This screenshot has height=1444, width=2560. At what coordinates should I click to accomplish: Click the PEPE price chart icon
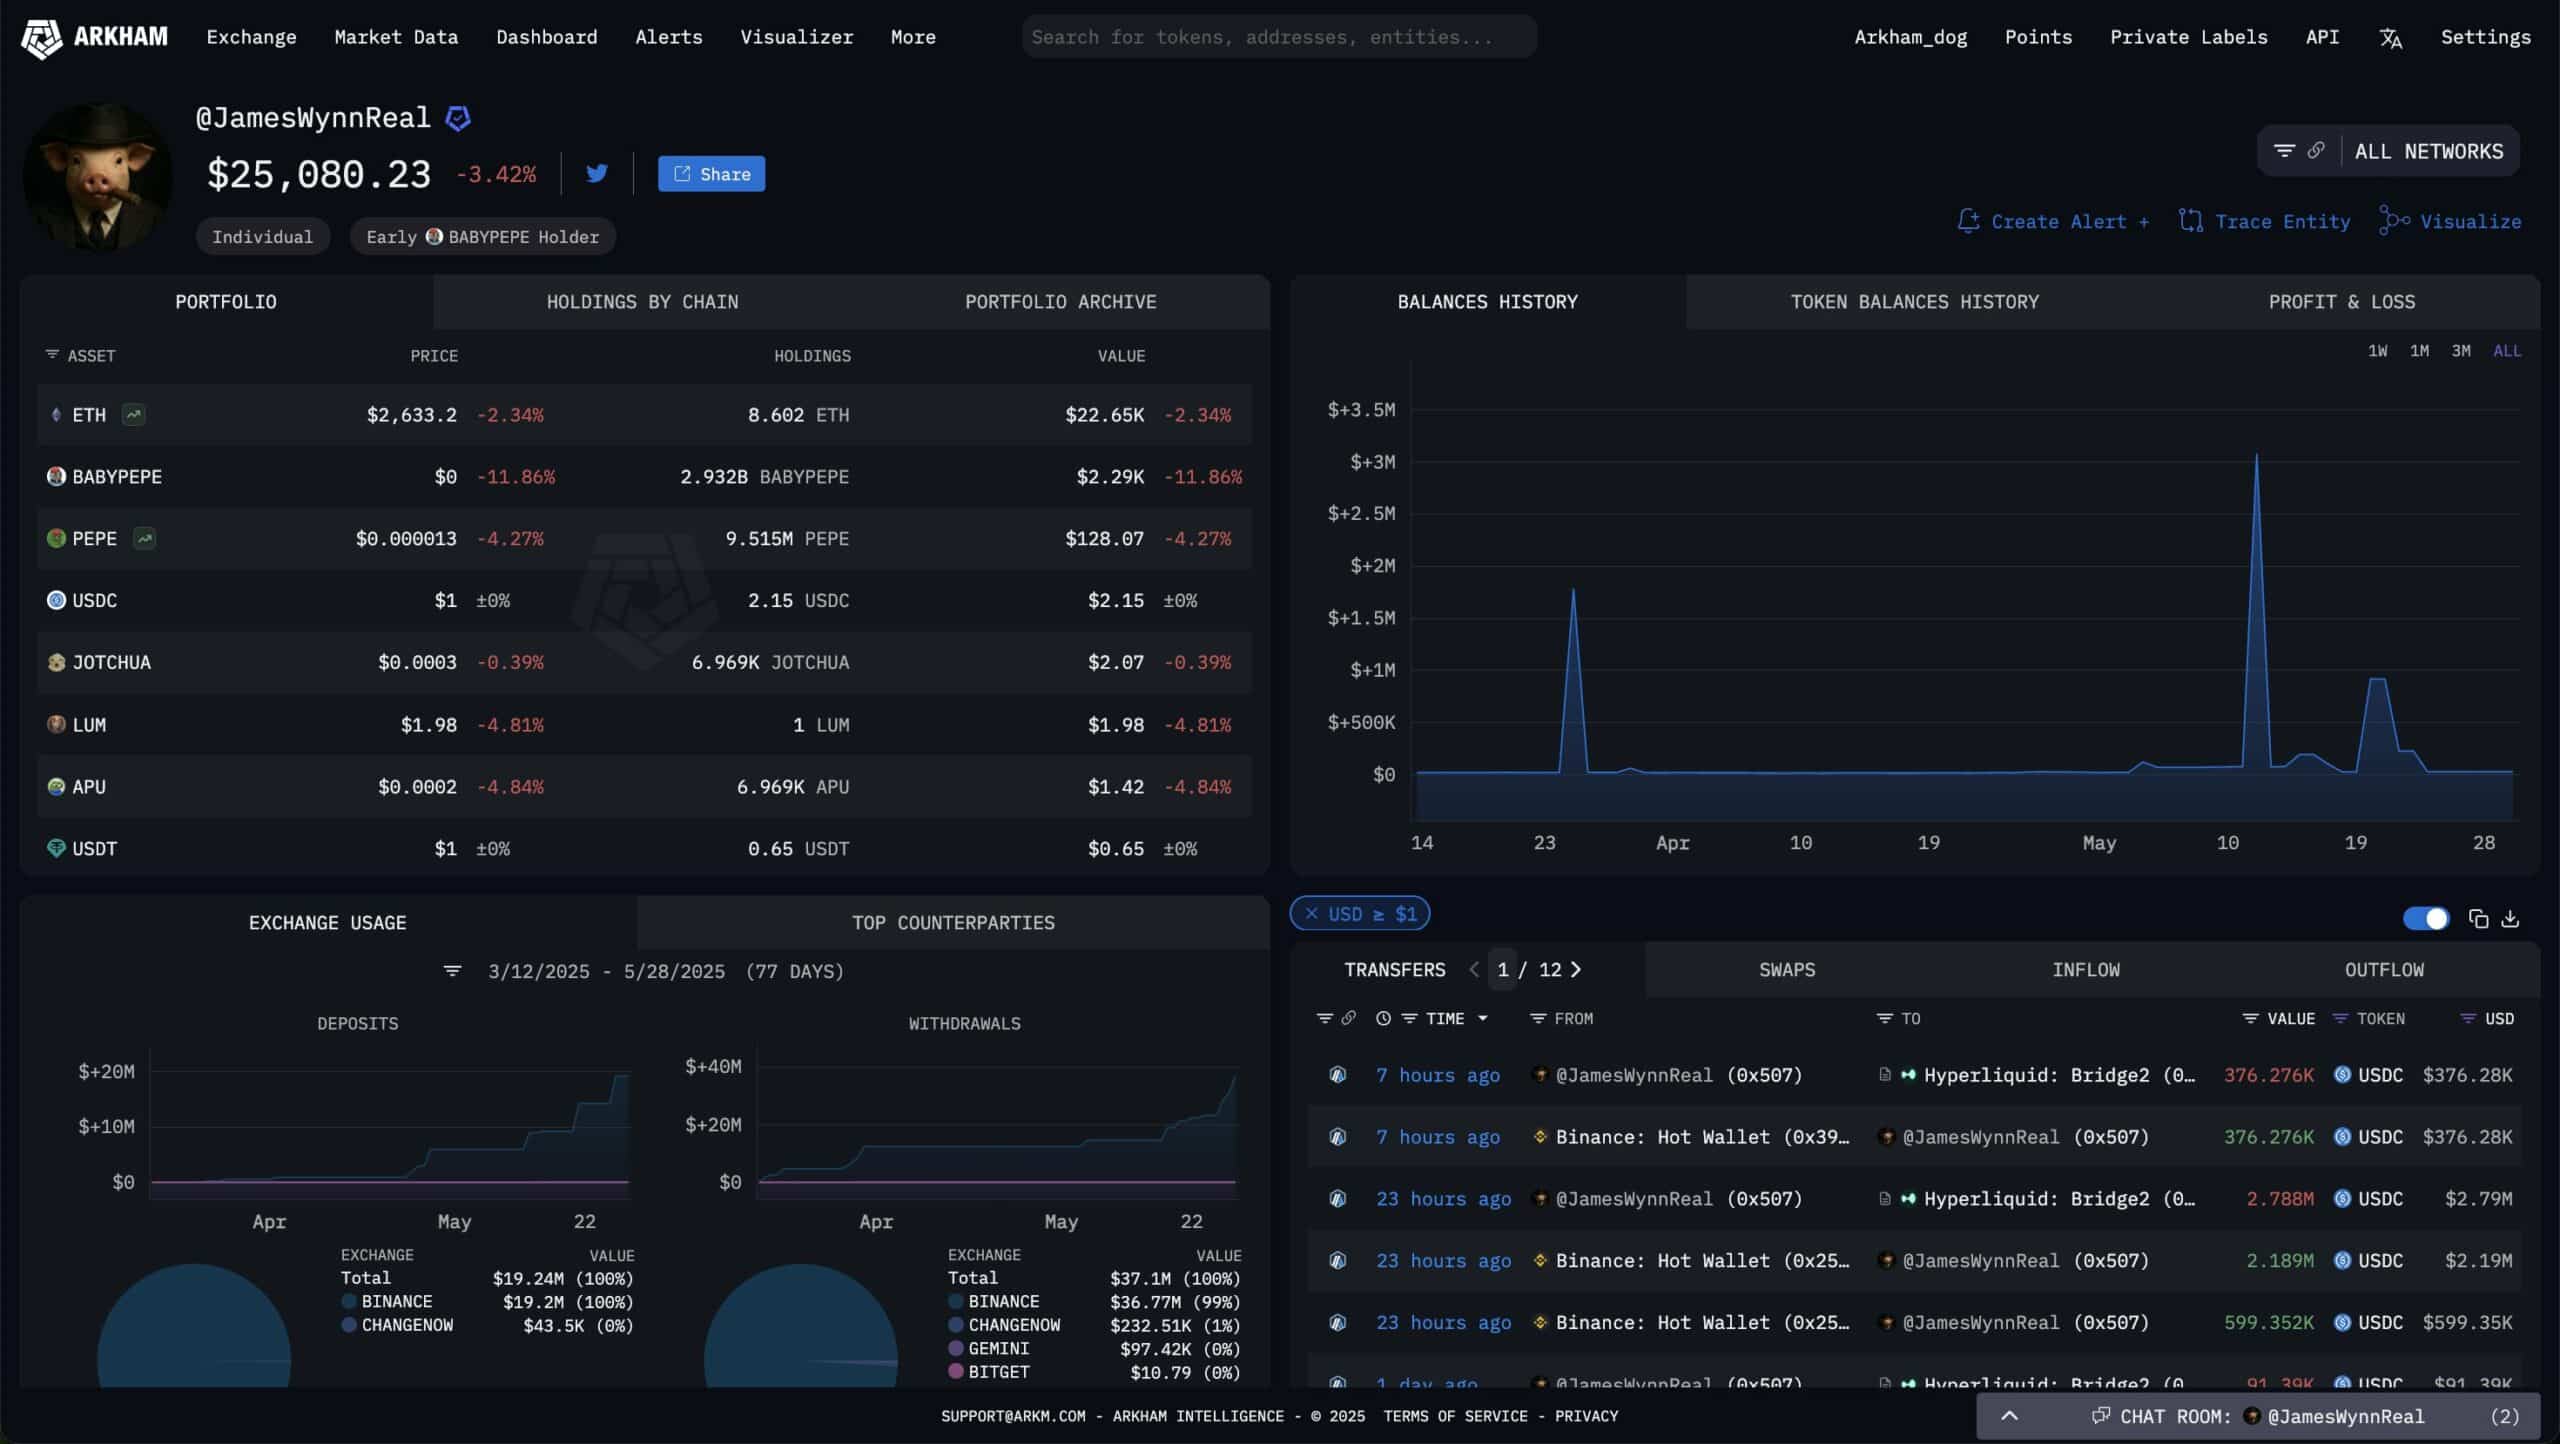[145, 538]
